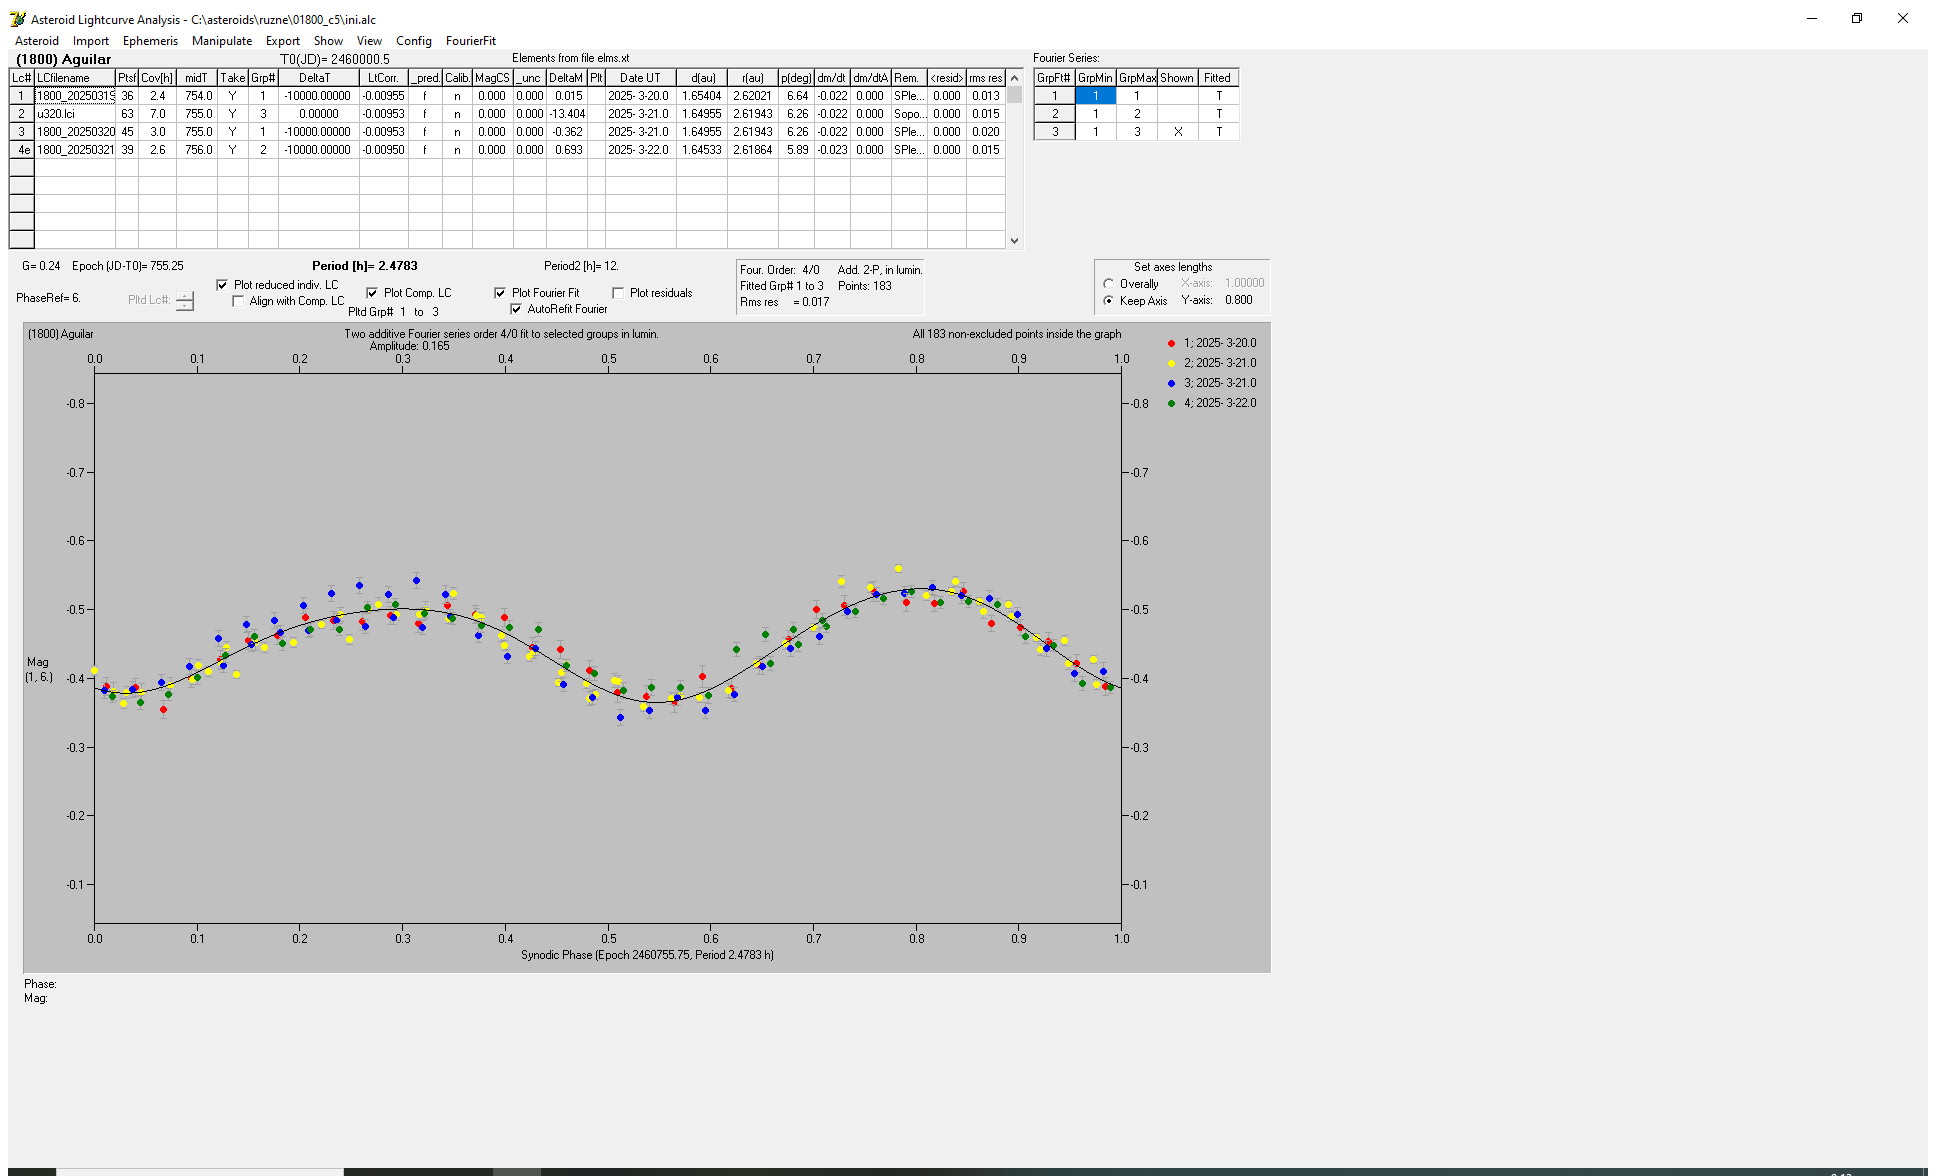This screenshot has height=1176, width=1936.
Task: Click blue legend marker 3; 2025- 3-21.0
Action: click(1171, 383)
